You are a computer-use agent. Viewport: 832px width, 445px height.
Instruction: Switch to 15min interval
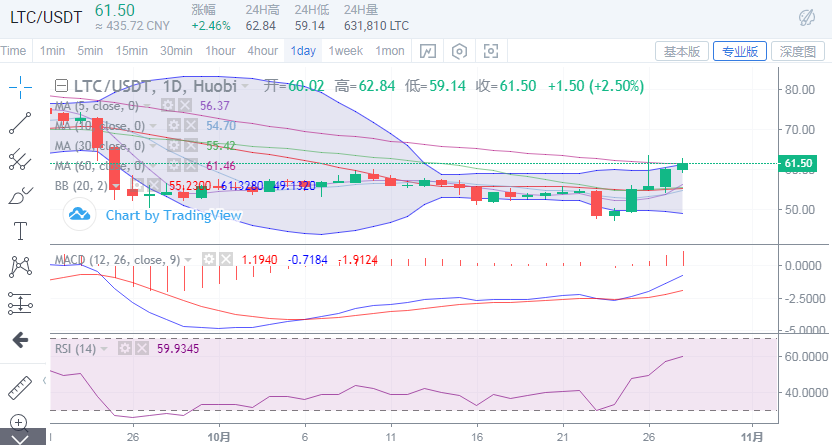pos(132,51)
